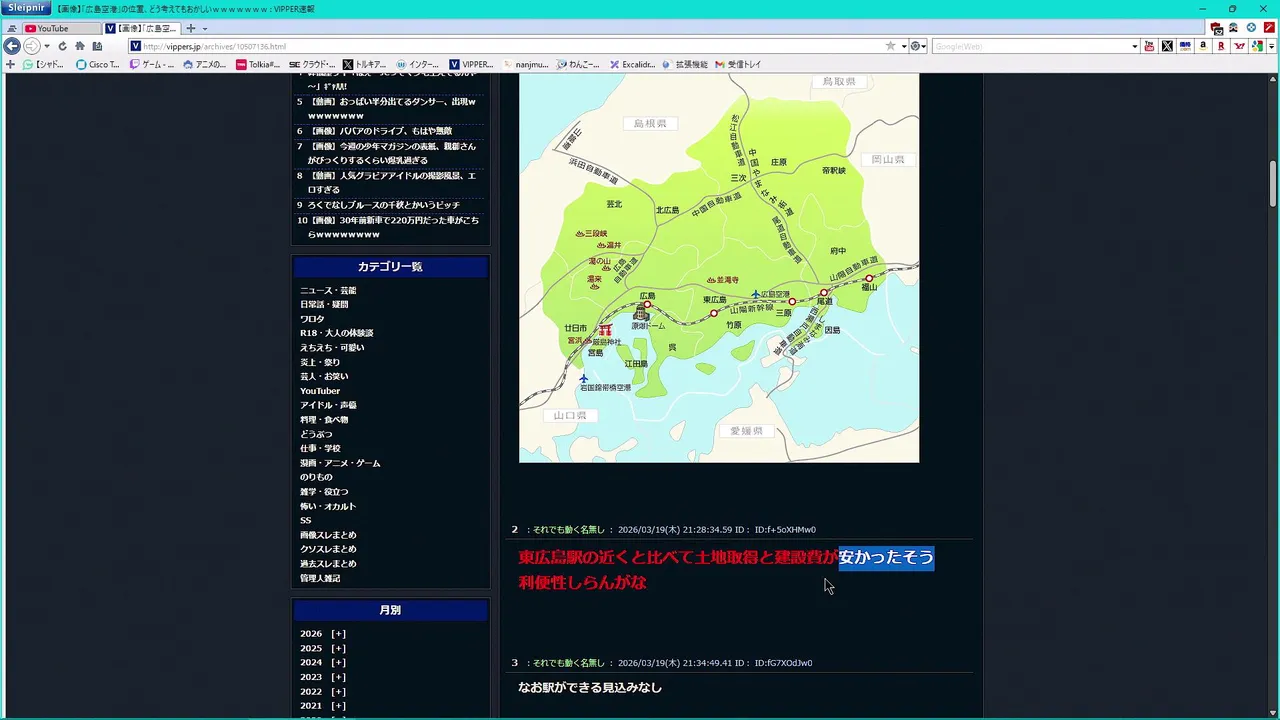Open the 画像スレまとめ category
The image size is (1280, 720).
[328, 535]
